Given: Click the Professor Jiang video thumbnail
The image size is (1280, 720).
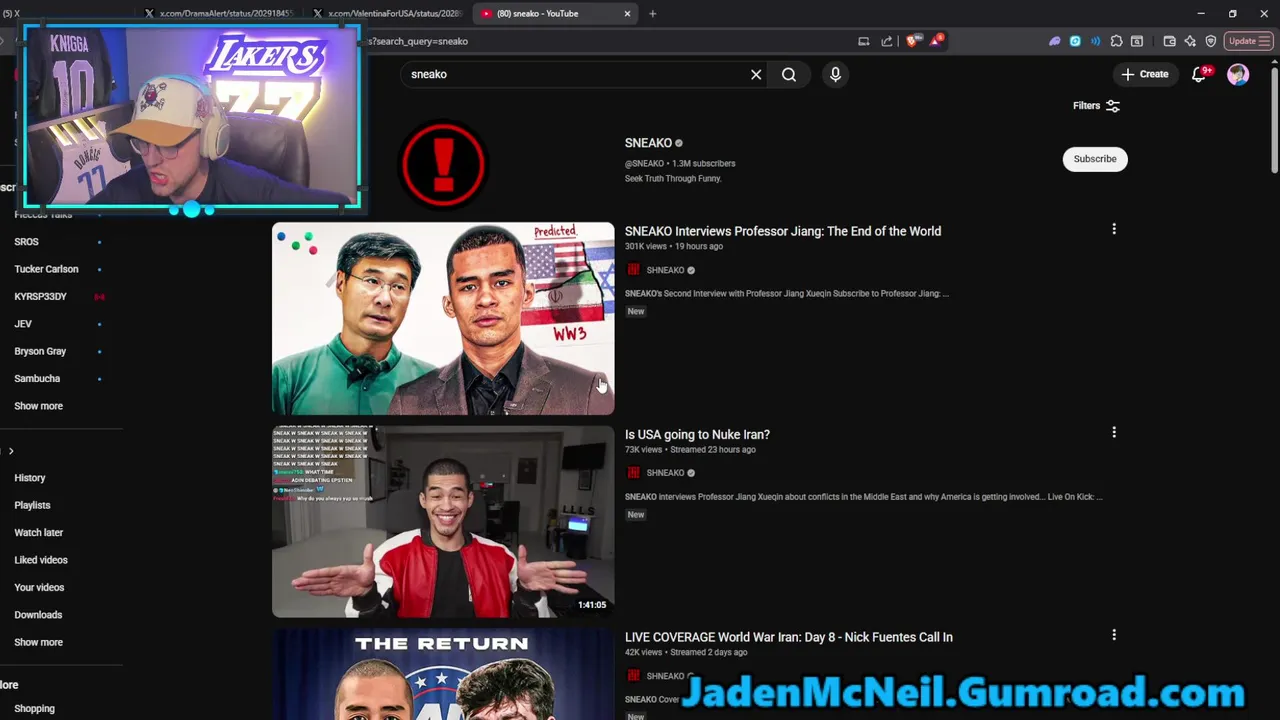Looking at the screenshot, I should point(443,318).
